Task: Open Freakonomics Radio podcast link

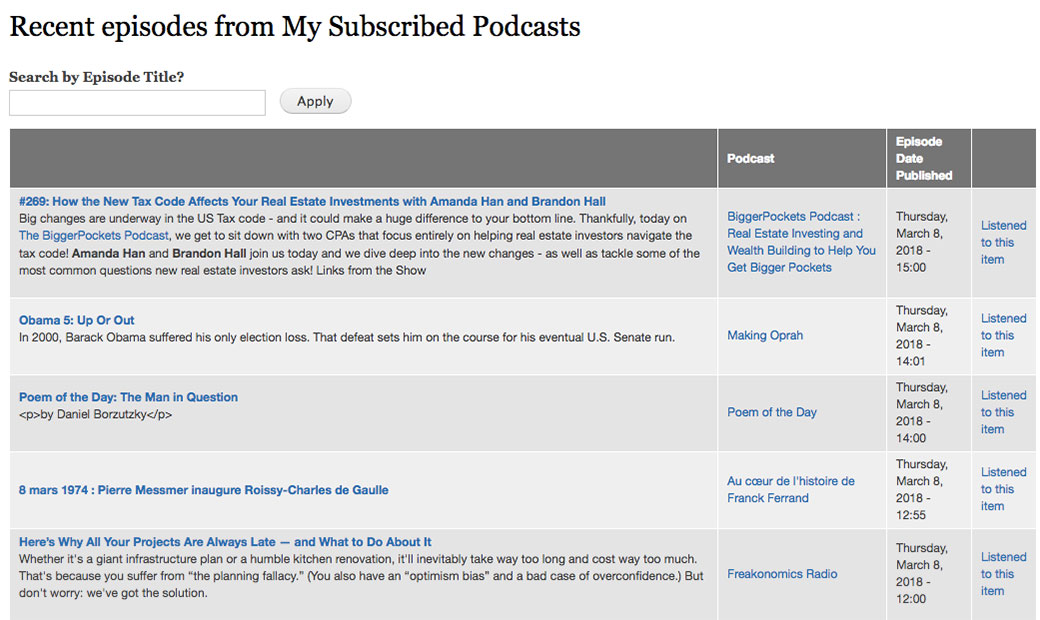Action: (x=782, y=574)
